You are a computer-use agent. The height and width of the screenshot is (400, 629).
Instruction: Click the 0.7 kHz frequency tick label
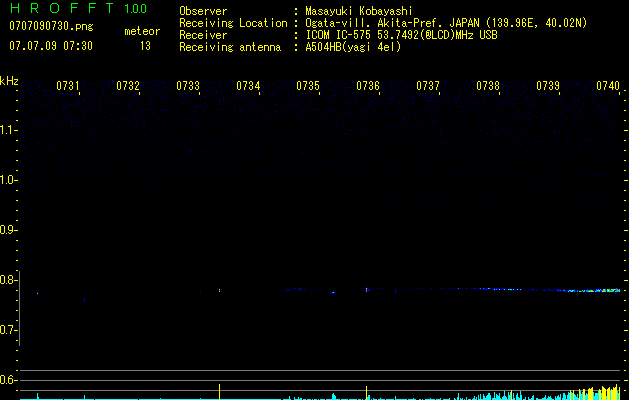8,330
